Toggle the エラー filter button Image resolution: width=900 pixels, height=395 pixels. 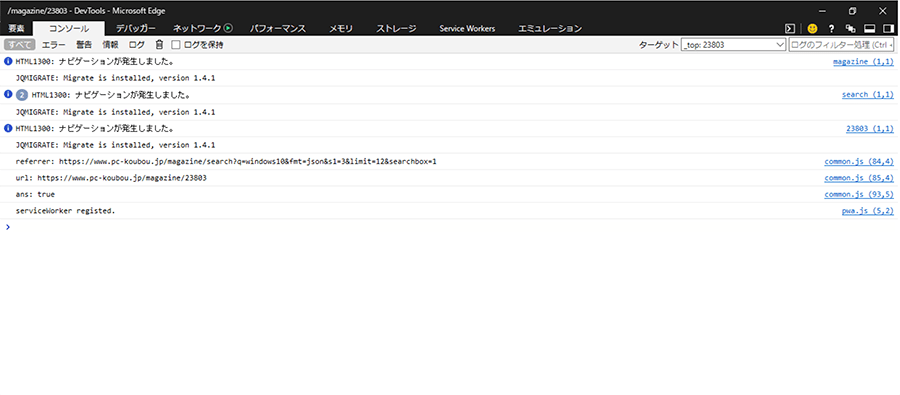53,44
